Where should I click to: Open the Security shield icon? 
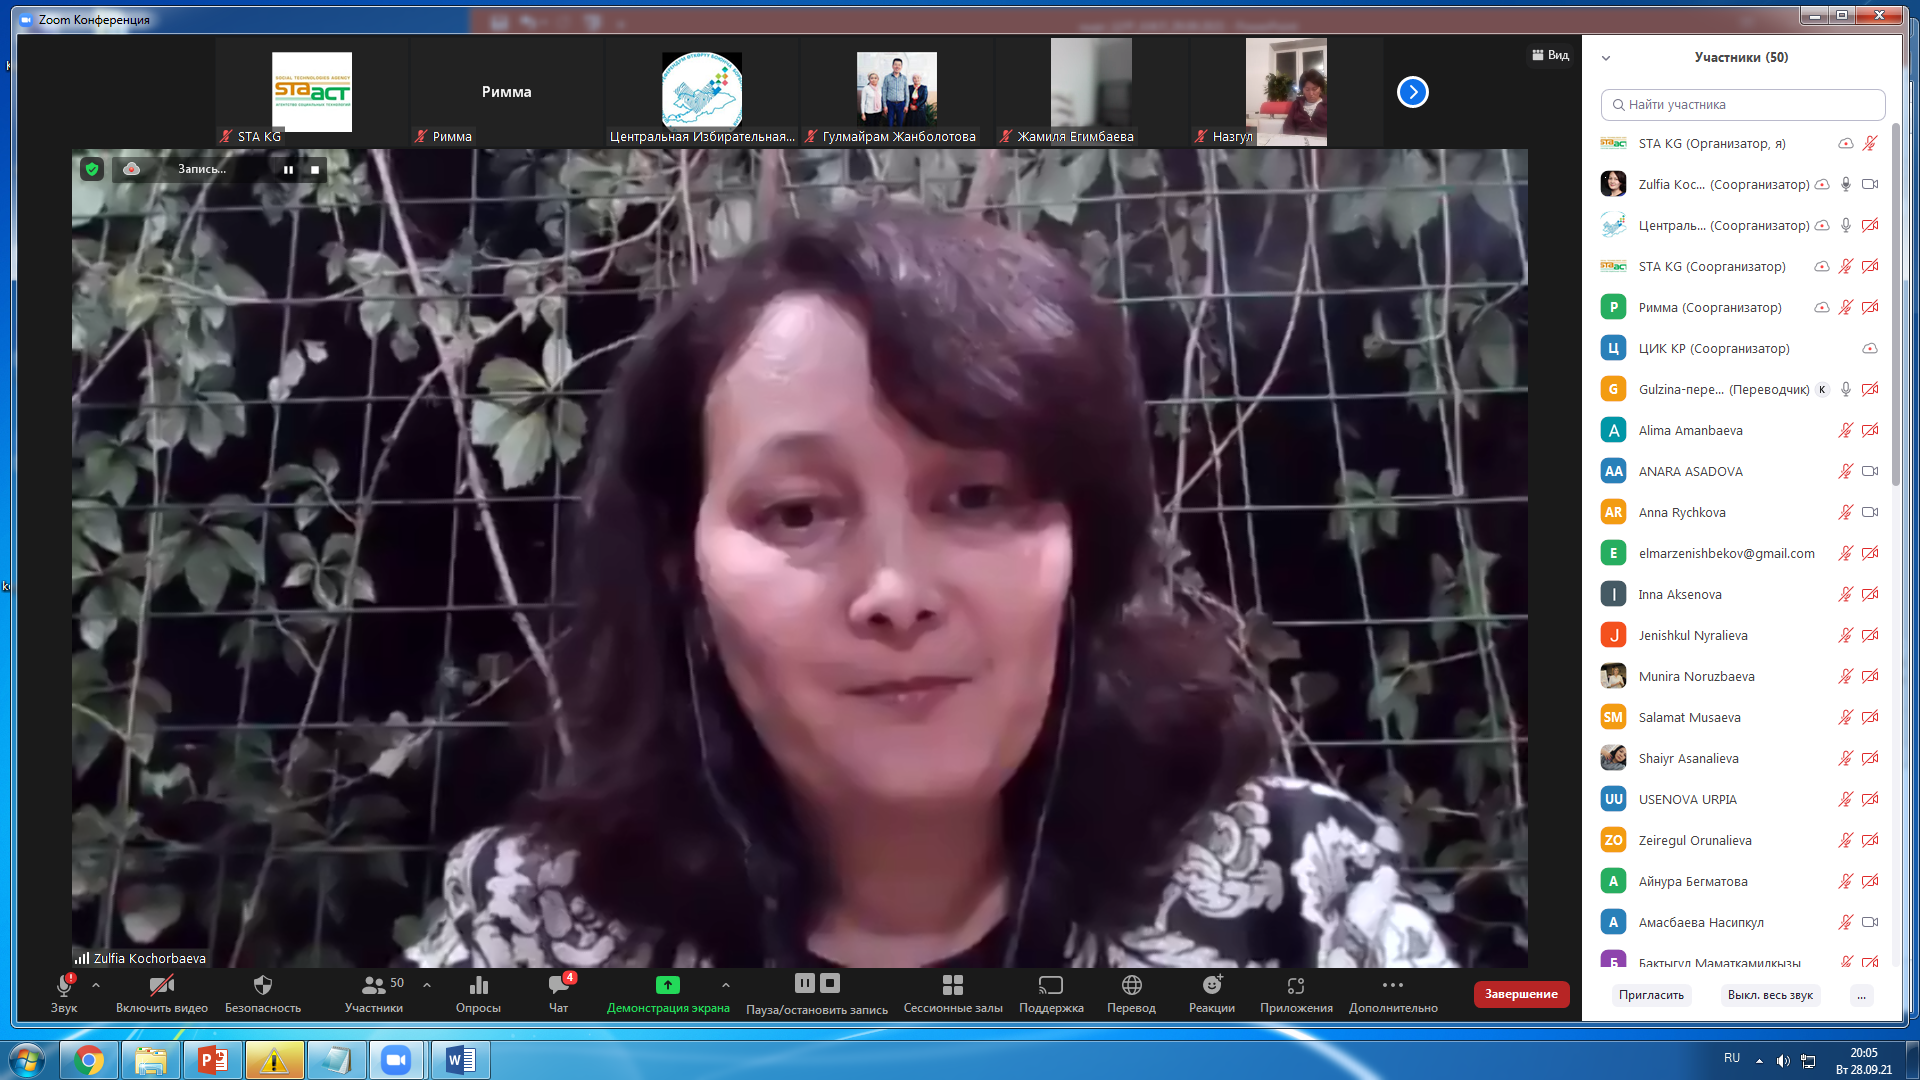(263, 986)
